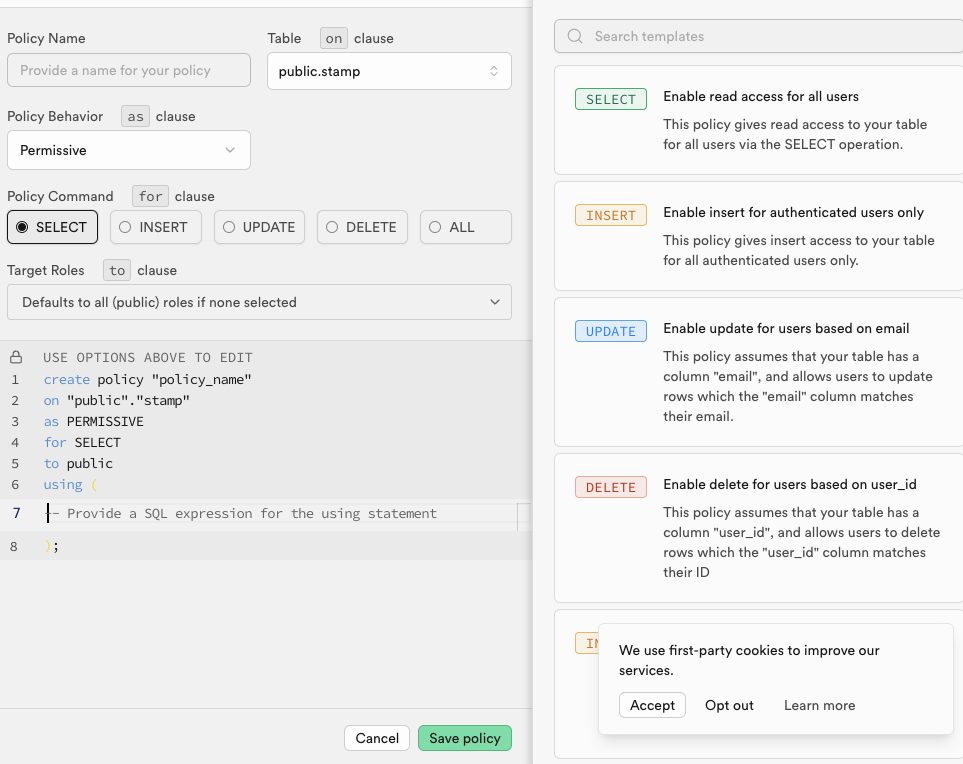Select the green SELECT template badge
Image resolution: width=963 pixels, height=764 pixels.
coord(610,99)
